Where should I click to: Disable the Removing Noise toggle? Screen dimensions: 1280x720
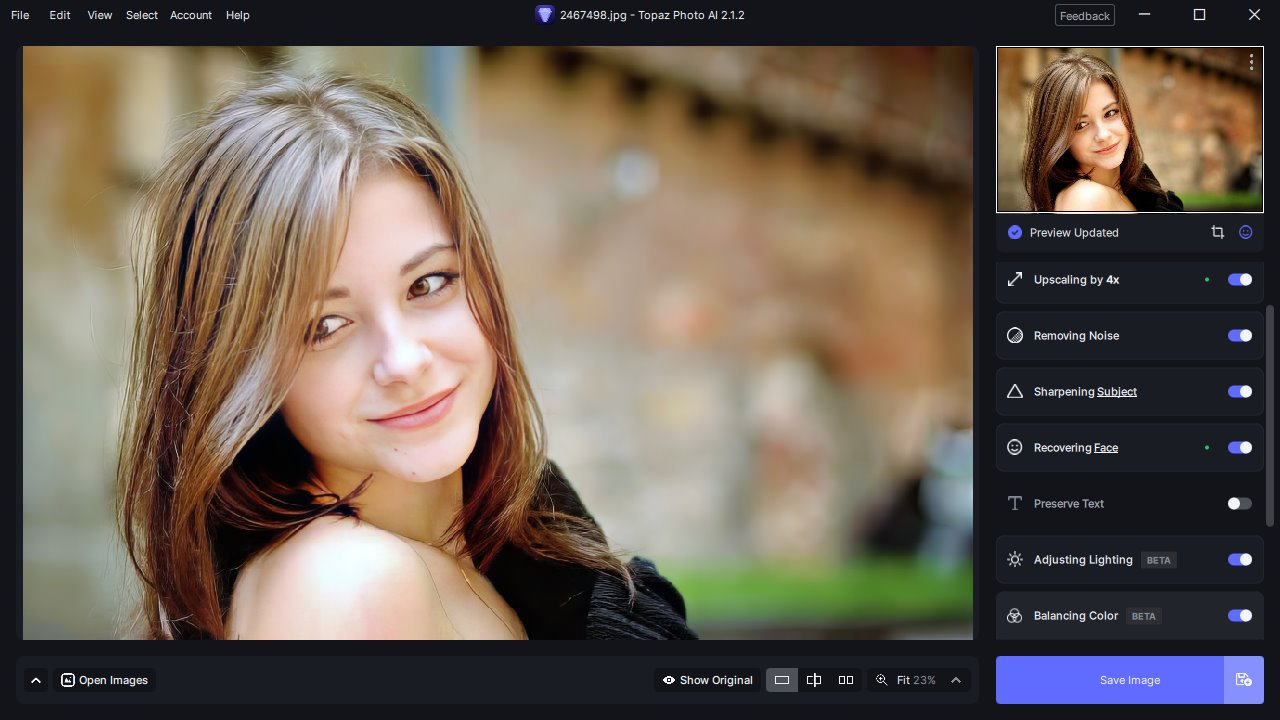(x=1239, y=336)
